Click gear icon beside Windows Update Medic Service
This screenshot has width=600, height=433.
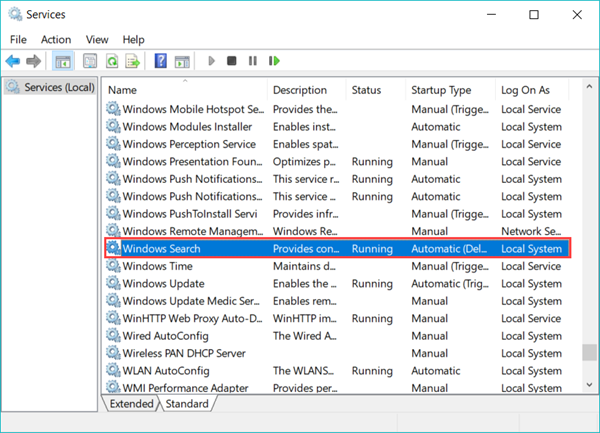coord(113,300)
